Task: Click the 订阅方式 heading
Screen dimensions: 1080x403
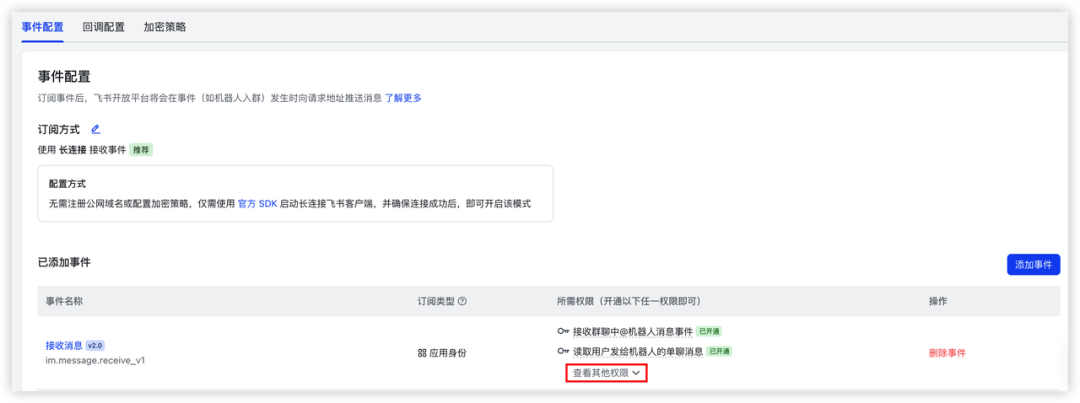Action: coord(59,130)
